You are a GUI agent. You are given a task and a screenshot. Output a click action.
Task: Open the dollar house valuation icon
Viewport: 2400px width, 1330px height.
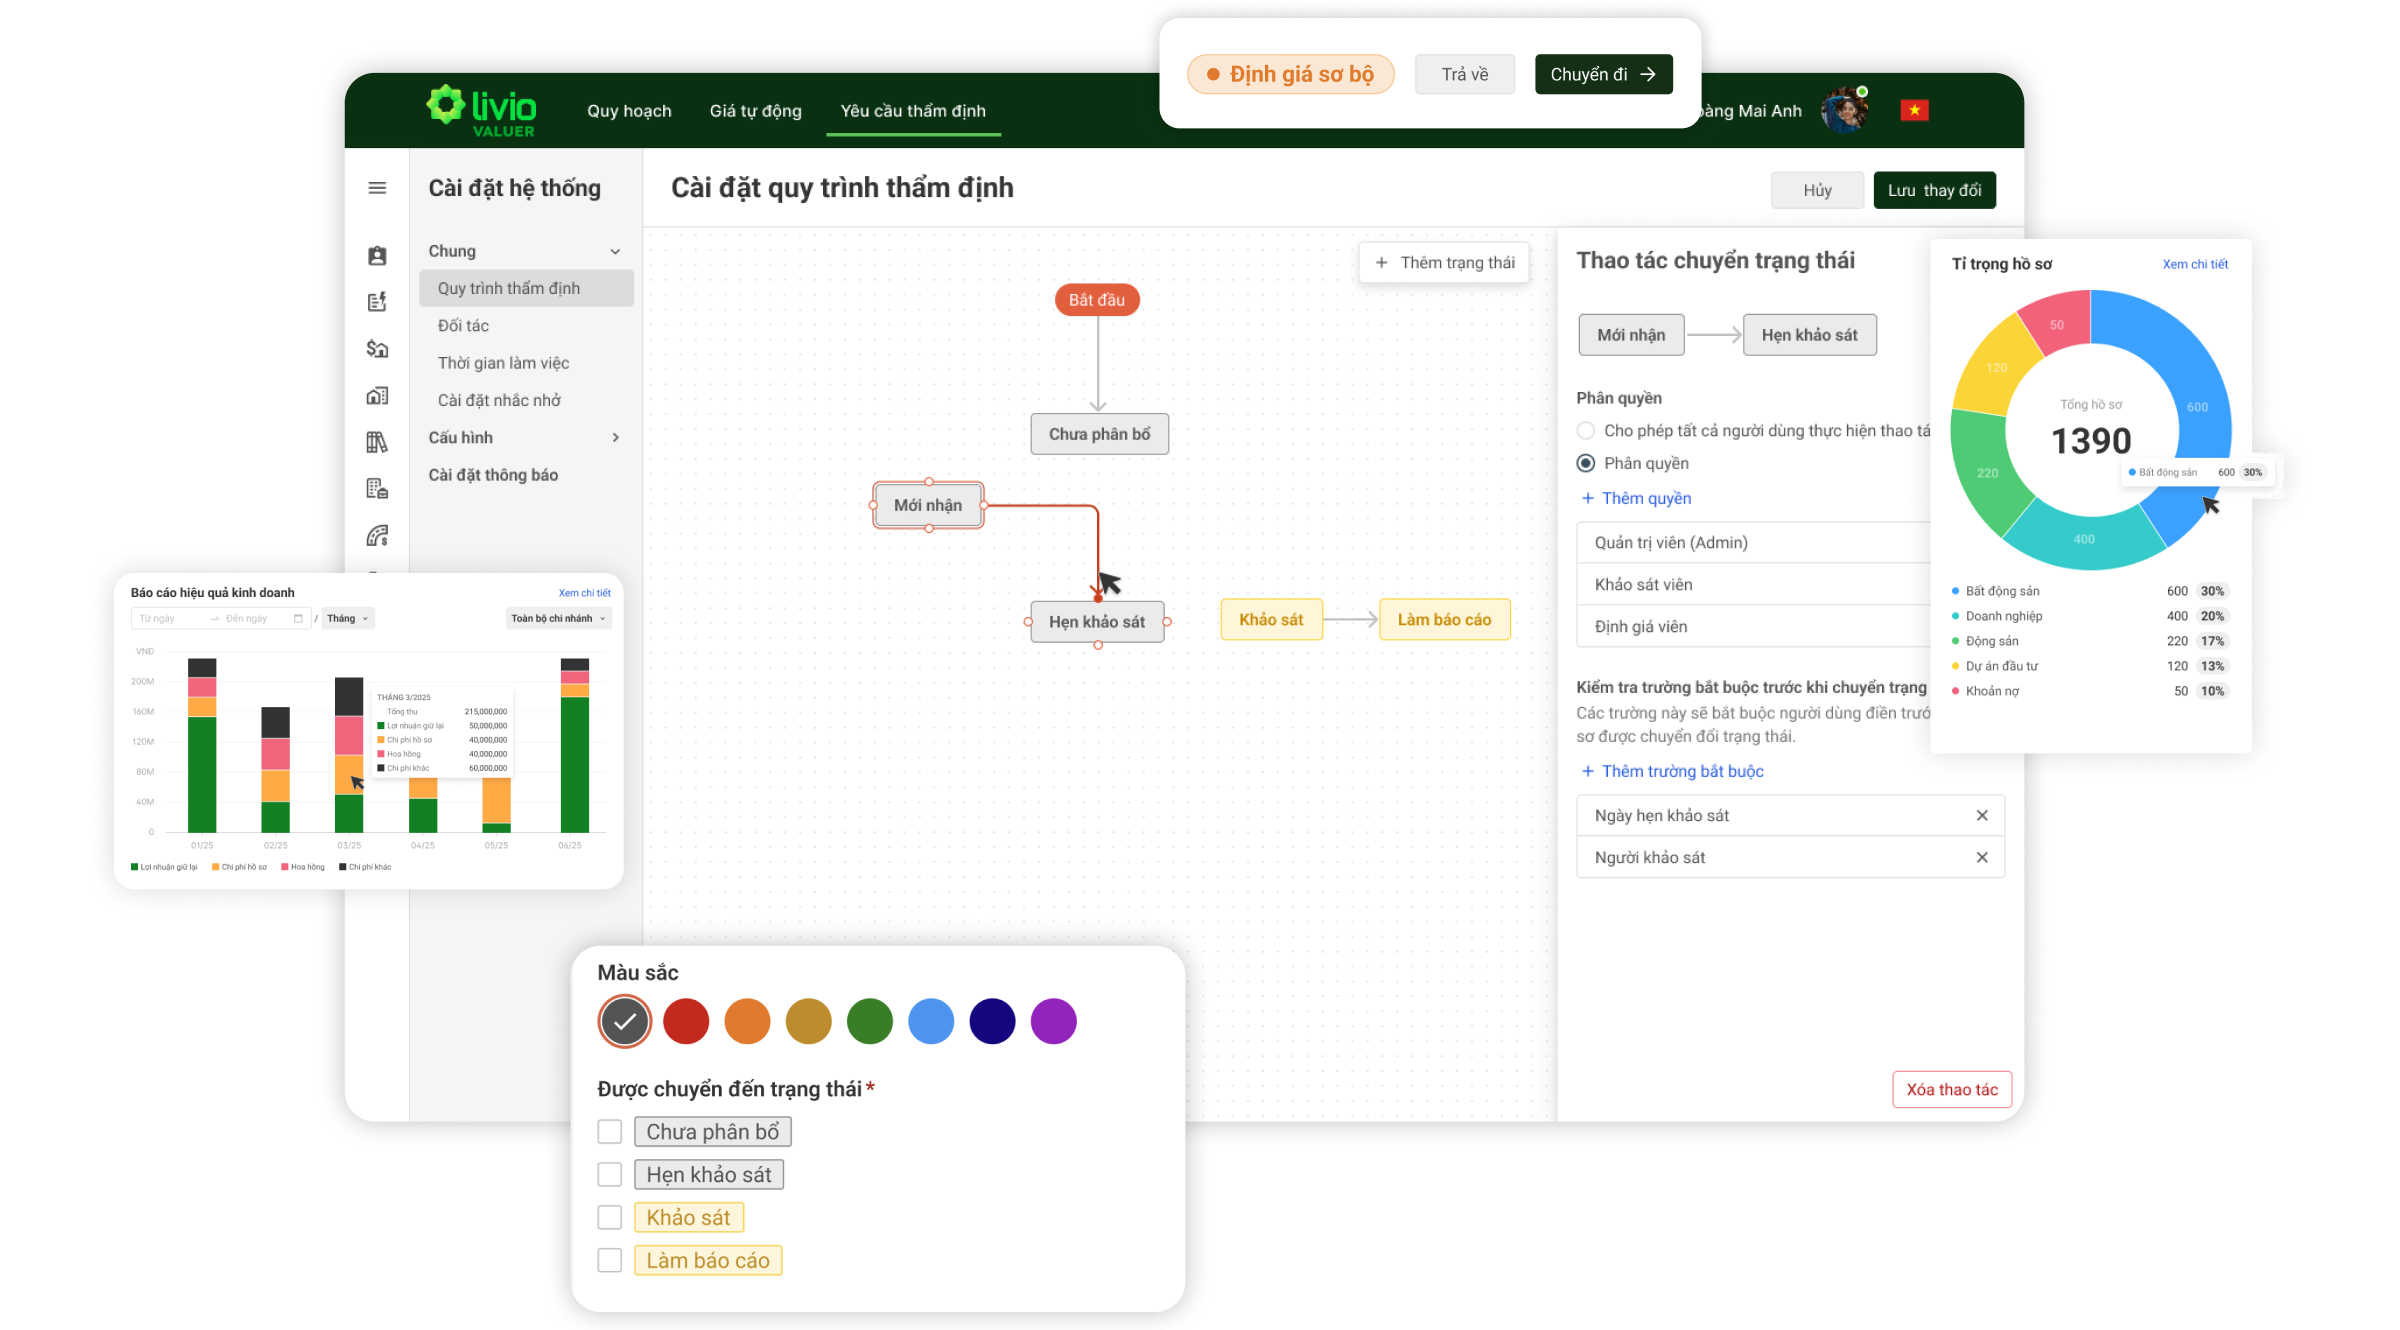[x=377, y=349]
